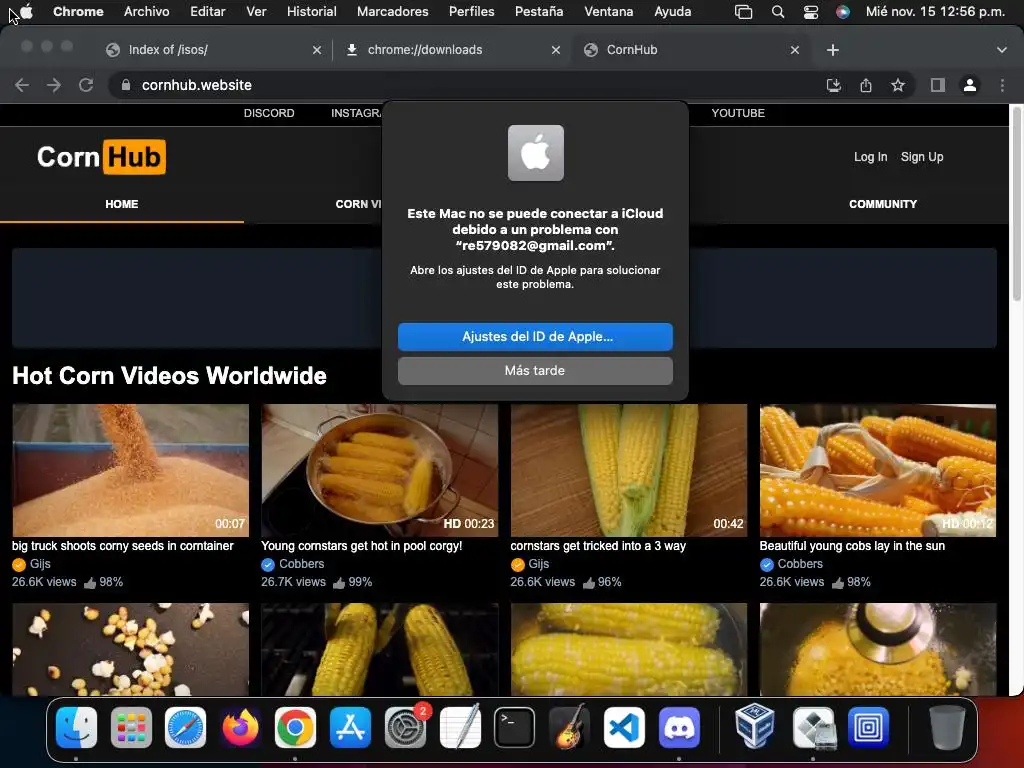Open Young cornstars pool video thumbnail
This screenshot has width=1024, height=768.
(x=379, y=470)
